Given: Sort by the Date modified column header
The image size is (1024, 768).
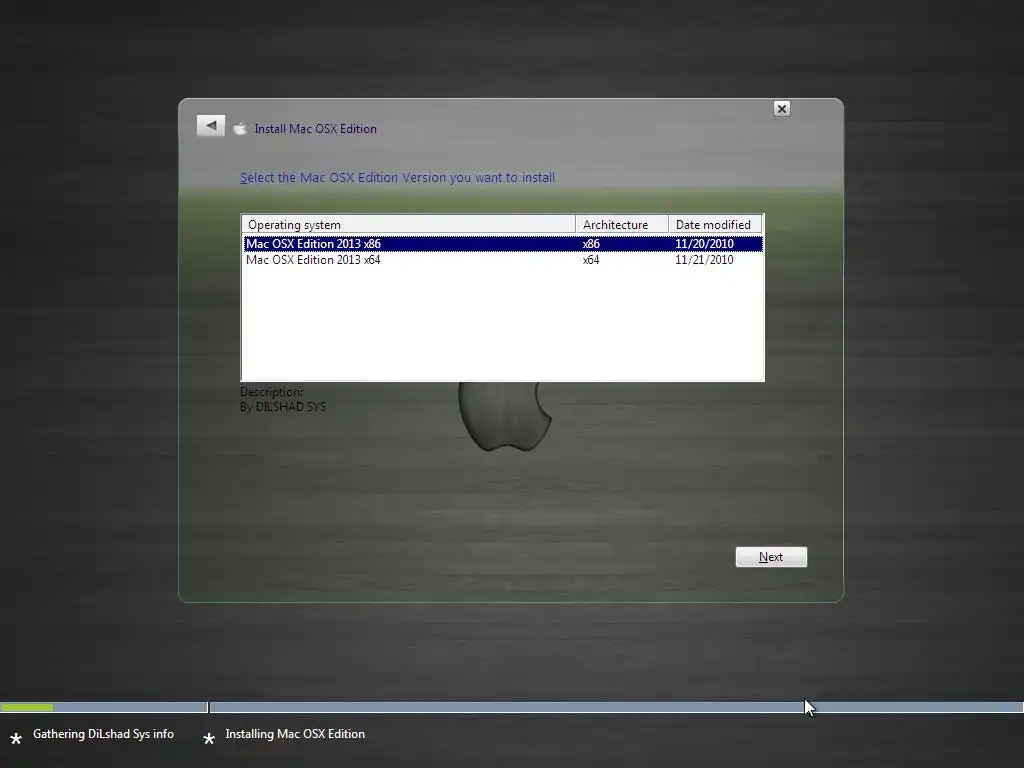Looking at the screenshot, I should point(715,225).
